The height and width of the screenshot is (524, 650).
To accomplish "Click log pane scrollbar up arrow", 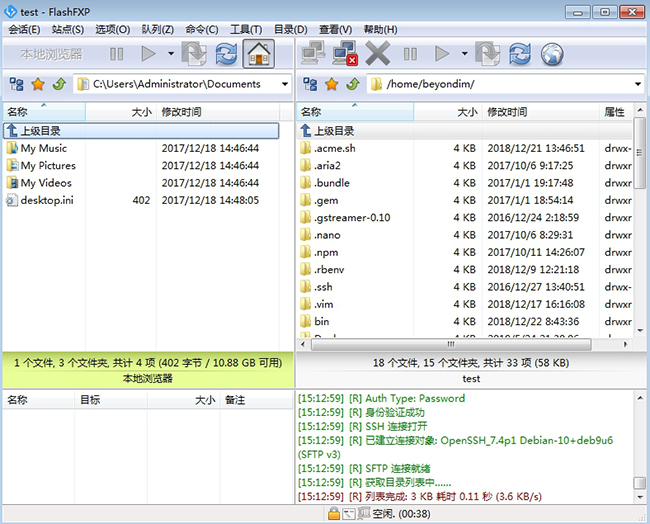I will click(640, 398).
